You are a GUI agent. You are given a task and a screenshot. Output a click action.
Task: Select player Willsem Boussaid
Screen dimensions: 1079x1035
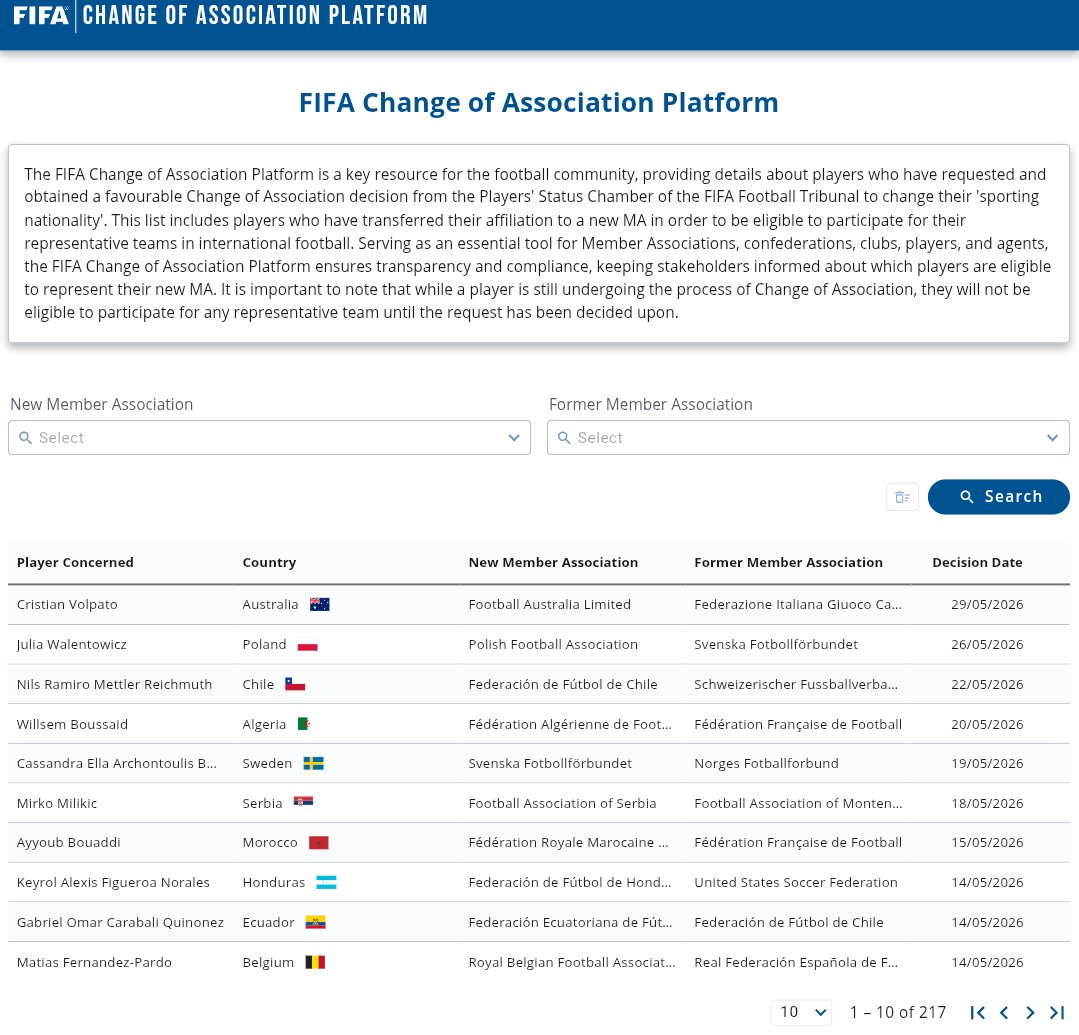[72, 724]
